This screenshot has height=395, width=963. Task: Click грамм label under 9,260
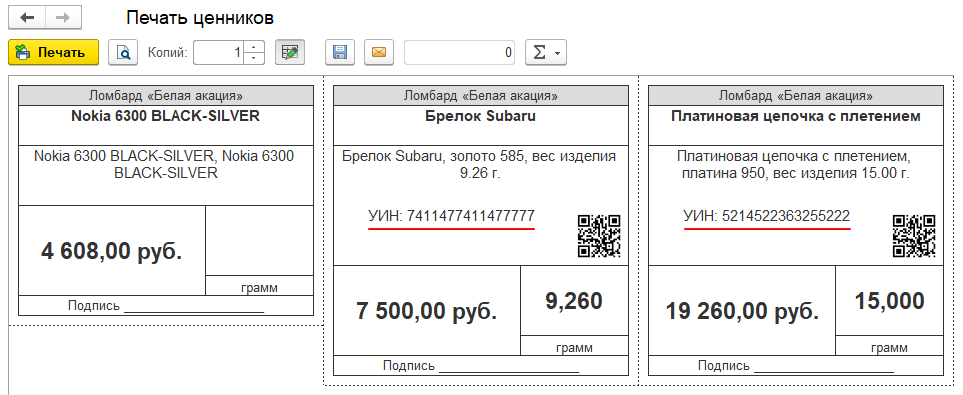click(x=574, y=347)
